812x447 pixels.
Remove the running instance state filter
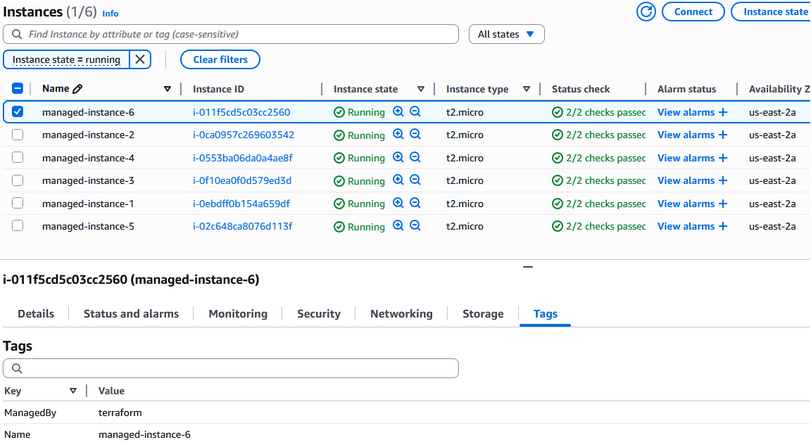pos(140,60)
